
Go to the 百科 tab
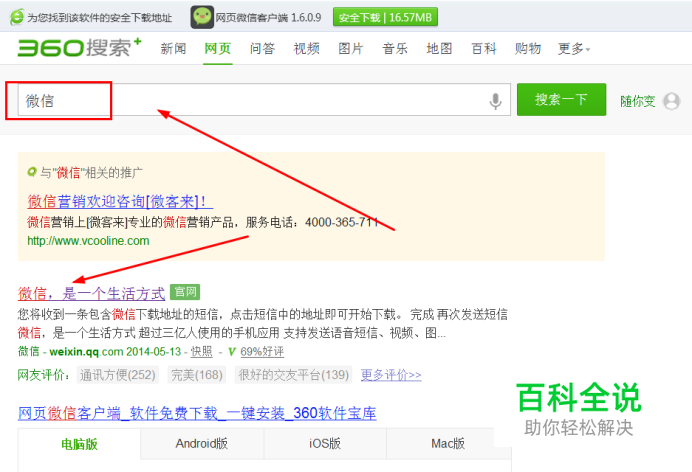click(x=484, y=48)
